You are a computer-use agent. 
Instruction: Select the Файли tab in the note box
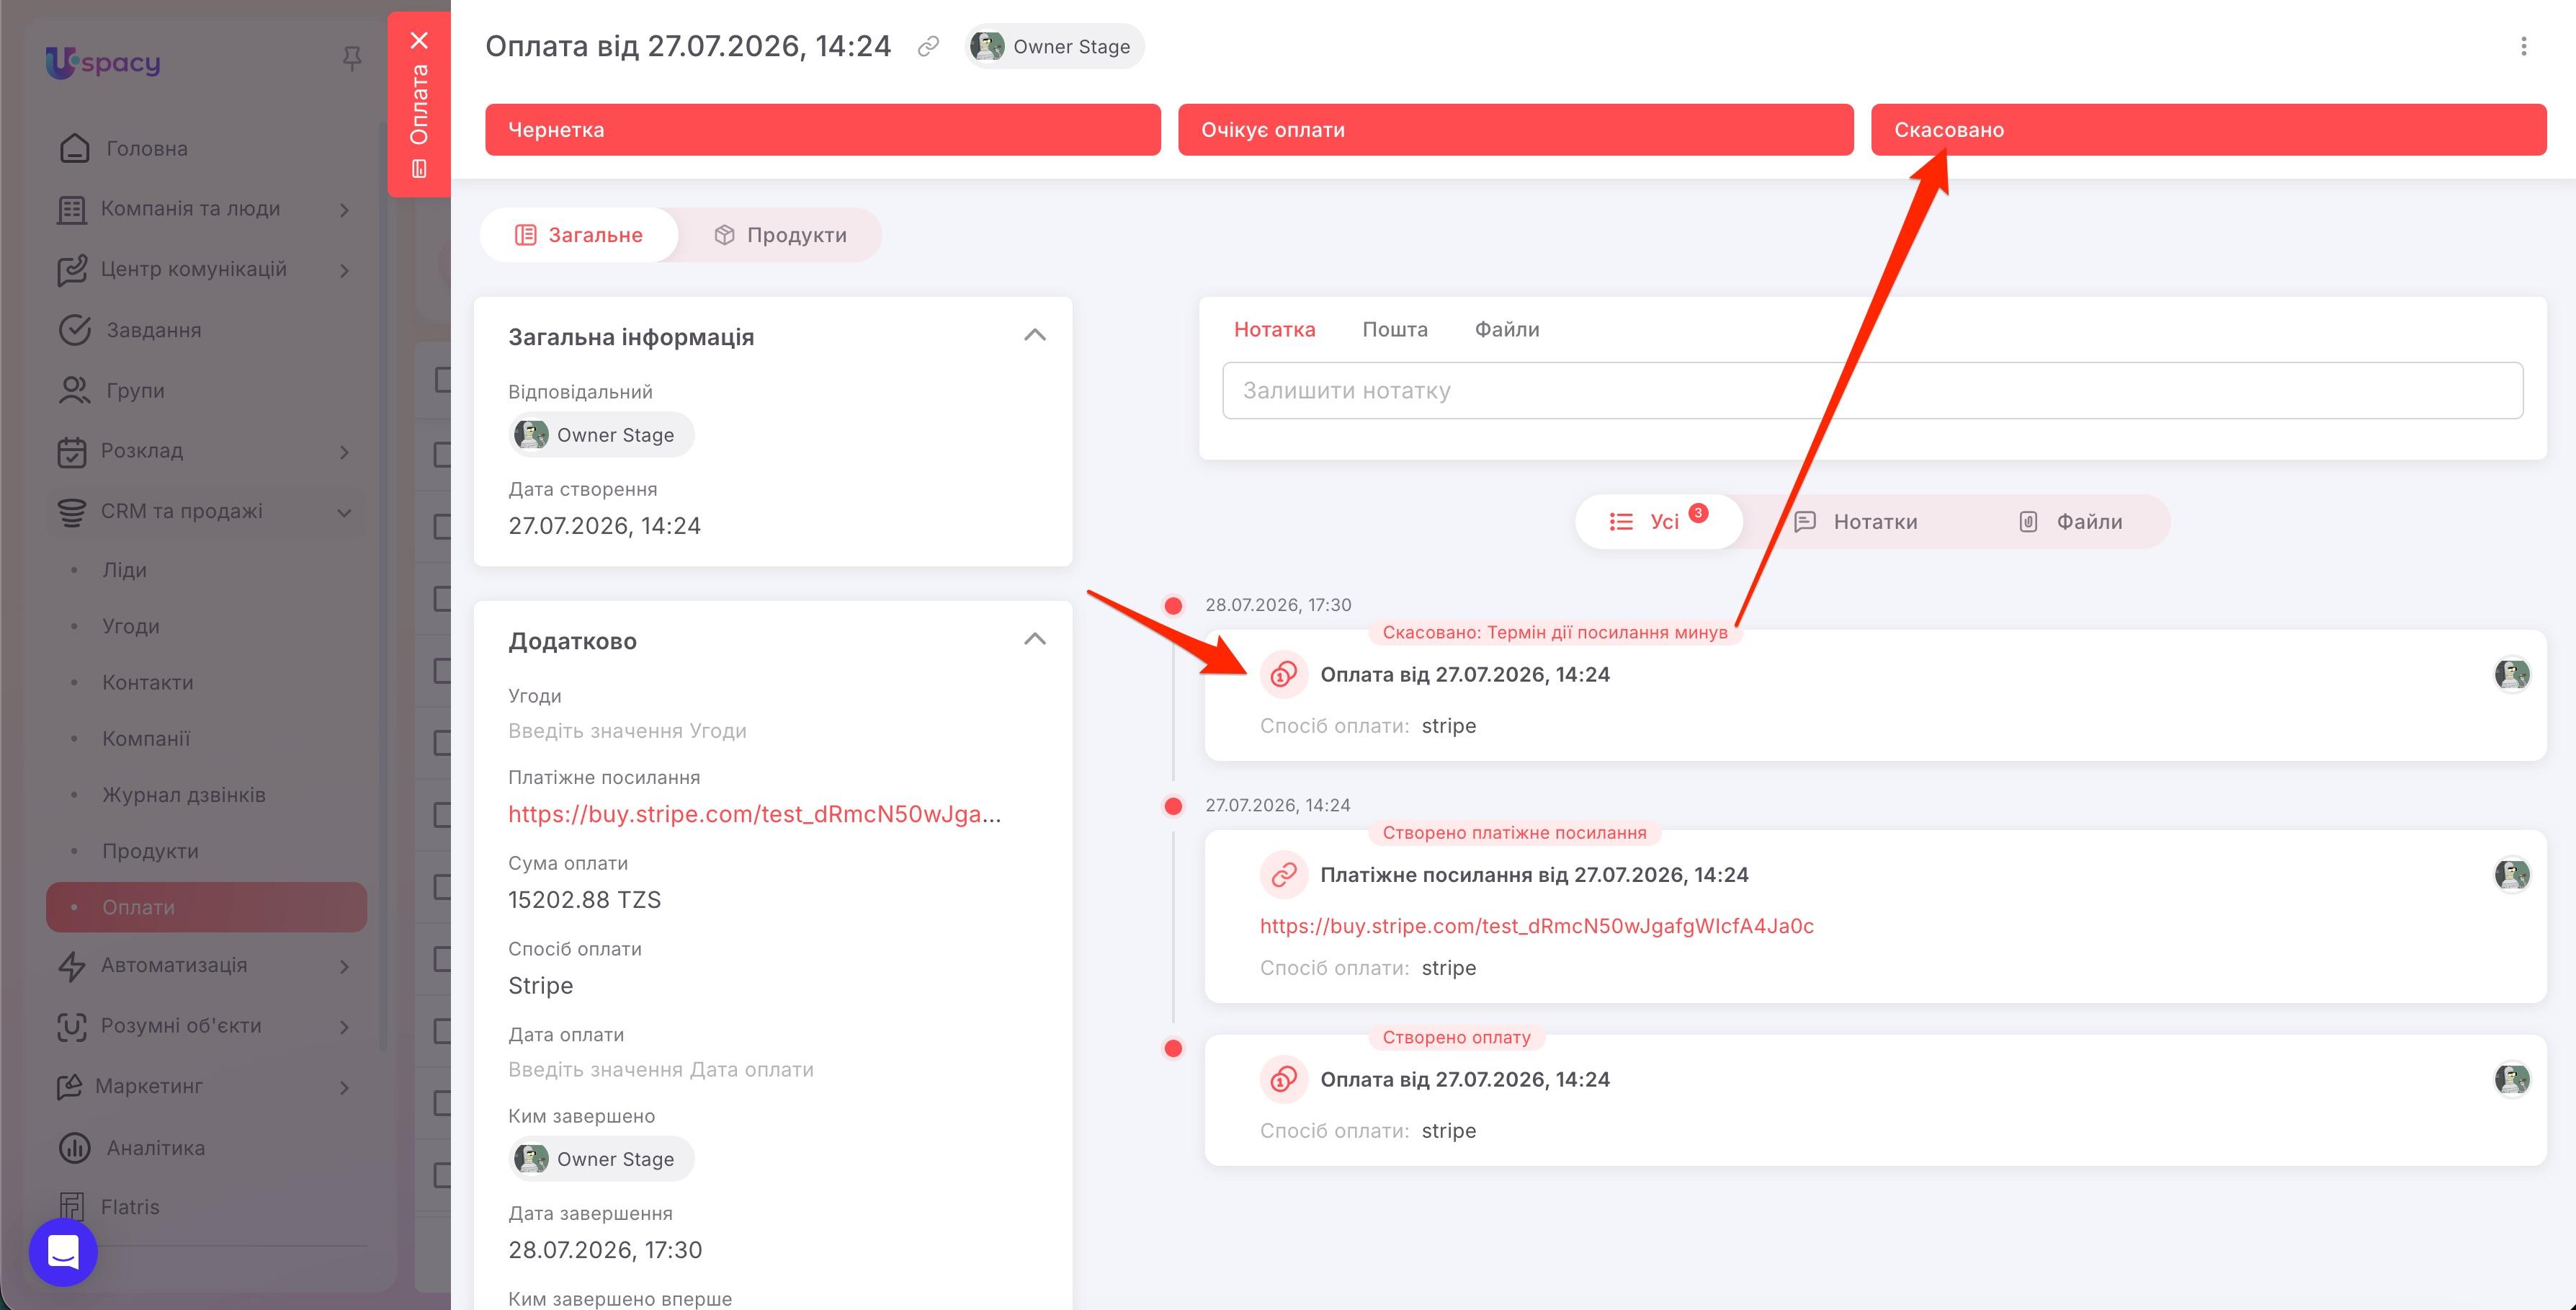pos(1507,329)
